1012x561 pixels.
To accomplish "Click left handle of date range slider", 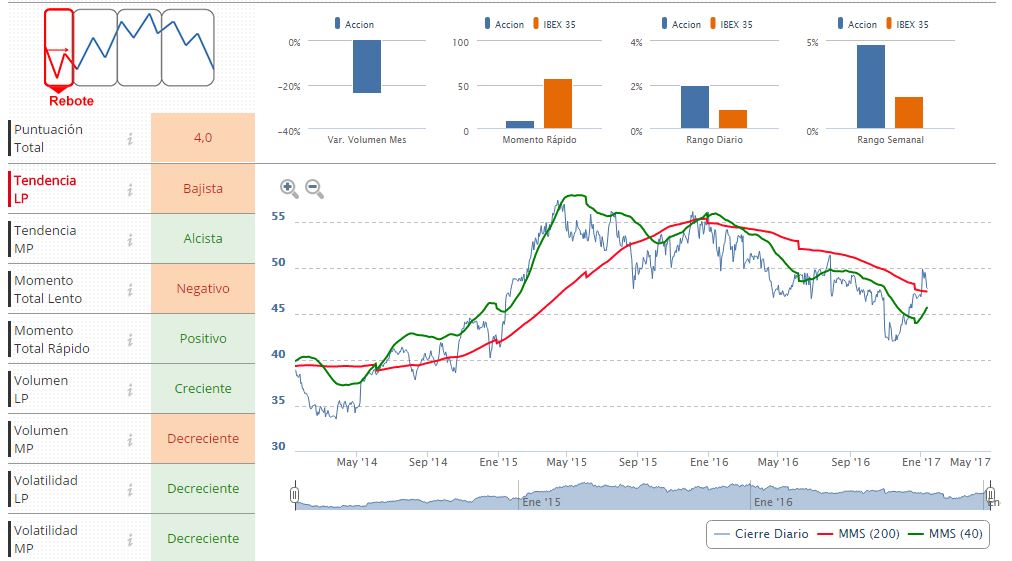I will 294,495.
